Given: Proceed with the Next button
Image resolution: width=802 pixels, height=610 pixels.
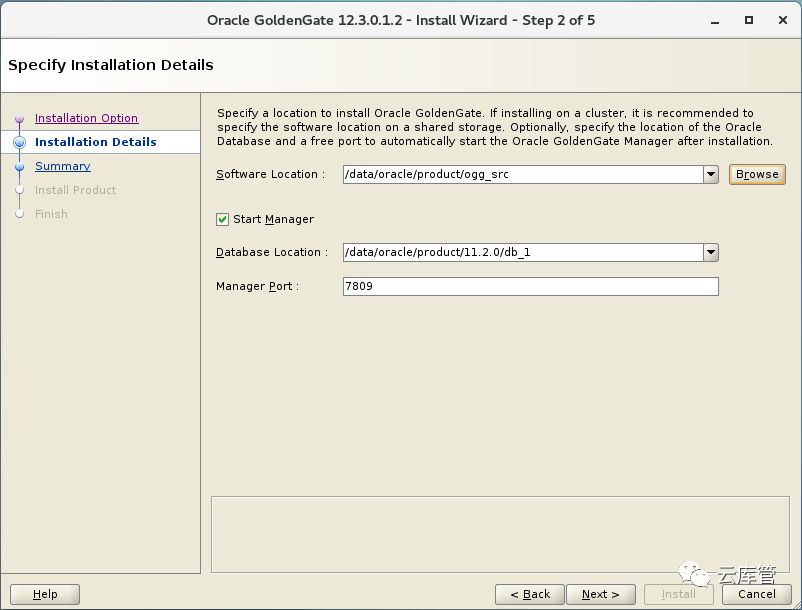Looking at the screenshot, I should click(600, 594).
